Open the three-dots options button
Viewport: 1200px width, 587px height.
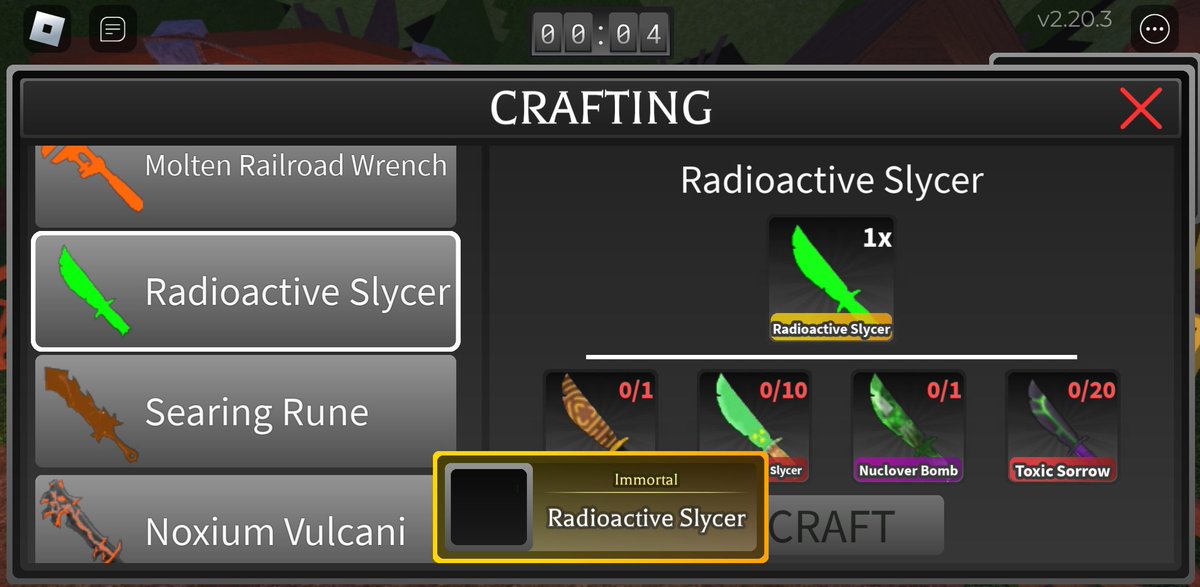[x=1155, y=30]
